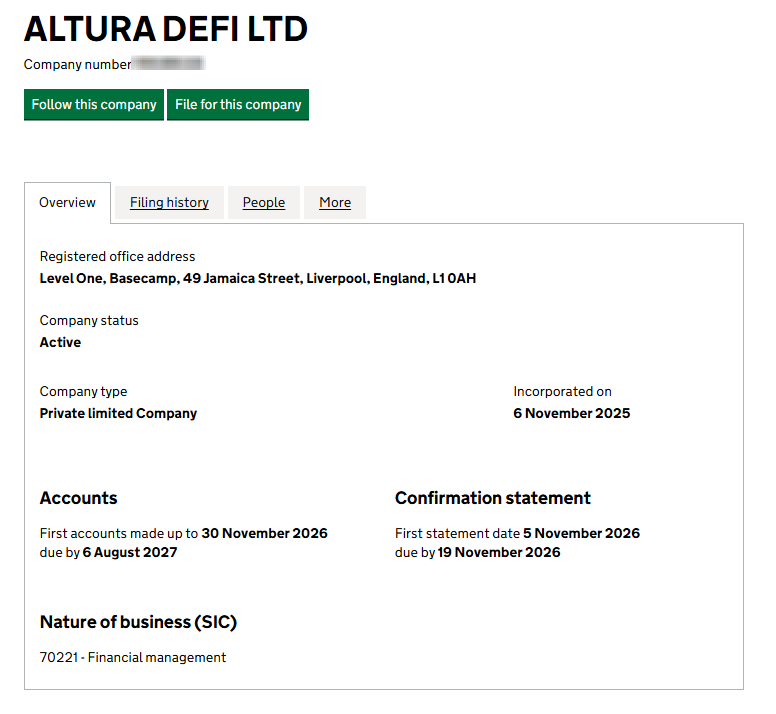The height and width of the screenshot is (714, 776).
Task: Click the Follow this company button
Action: point(94,104)
